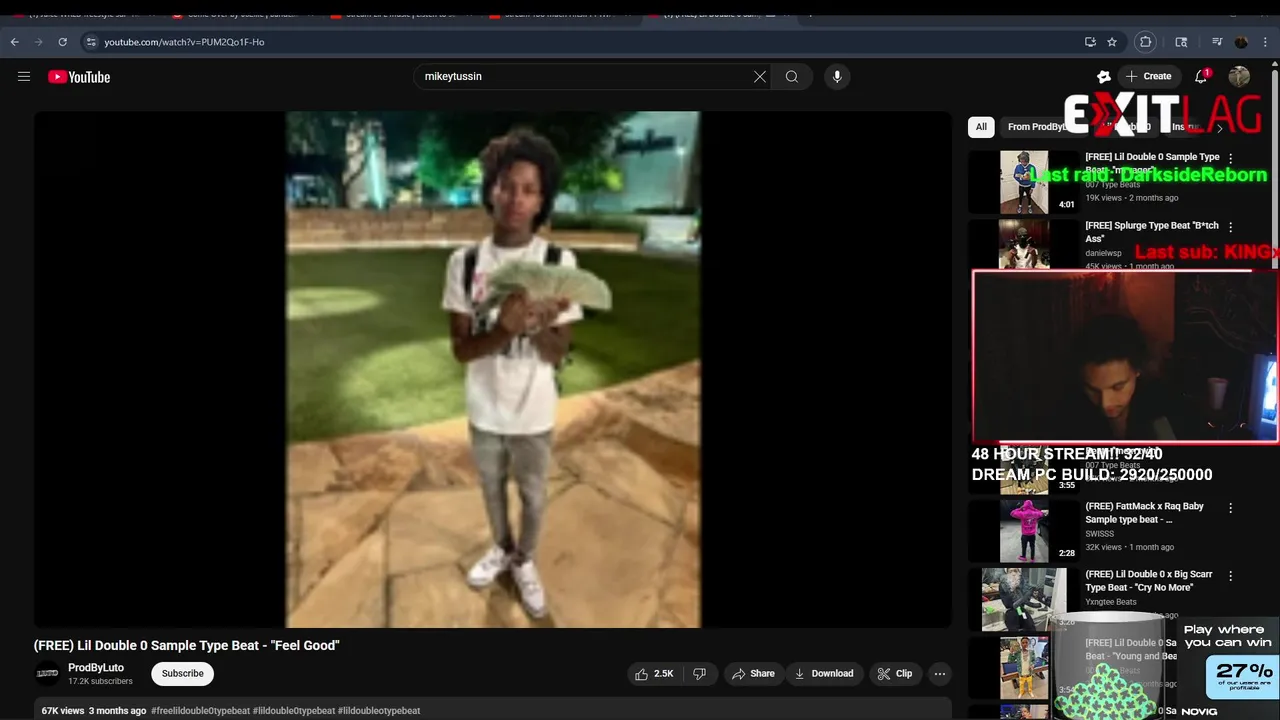1280x720 pixels.
Task: Share the Feel Good video
Action: (x=753, y=674)
